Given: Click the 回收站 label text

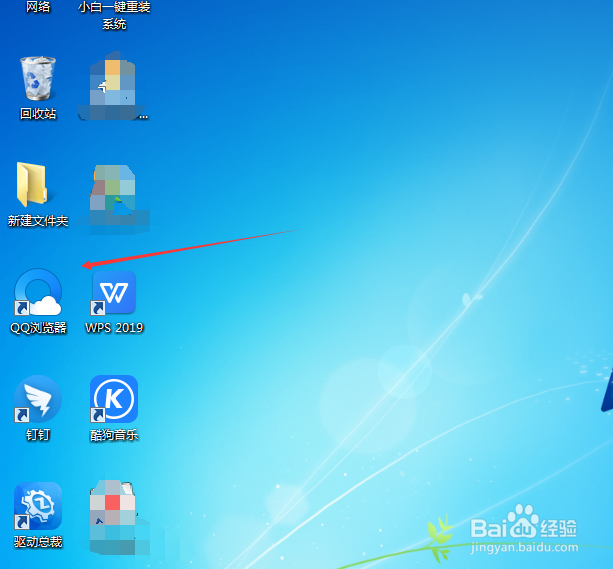Looking at the screenshot, I should coord(38,114).
